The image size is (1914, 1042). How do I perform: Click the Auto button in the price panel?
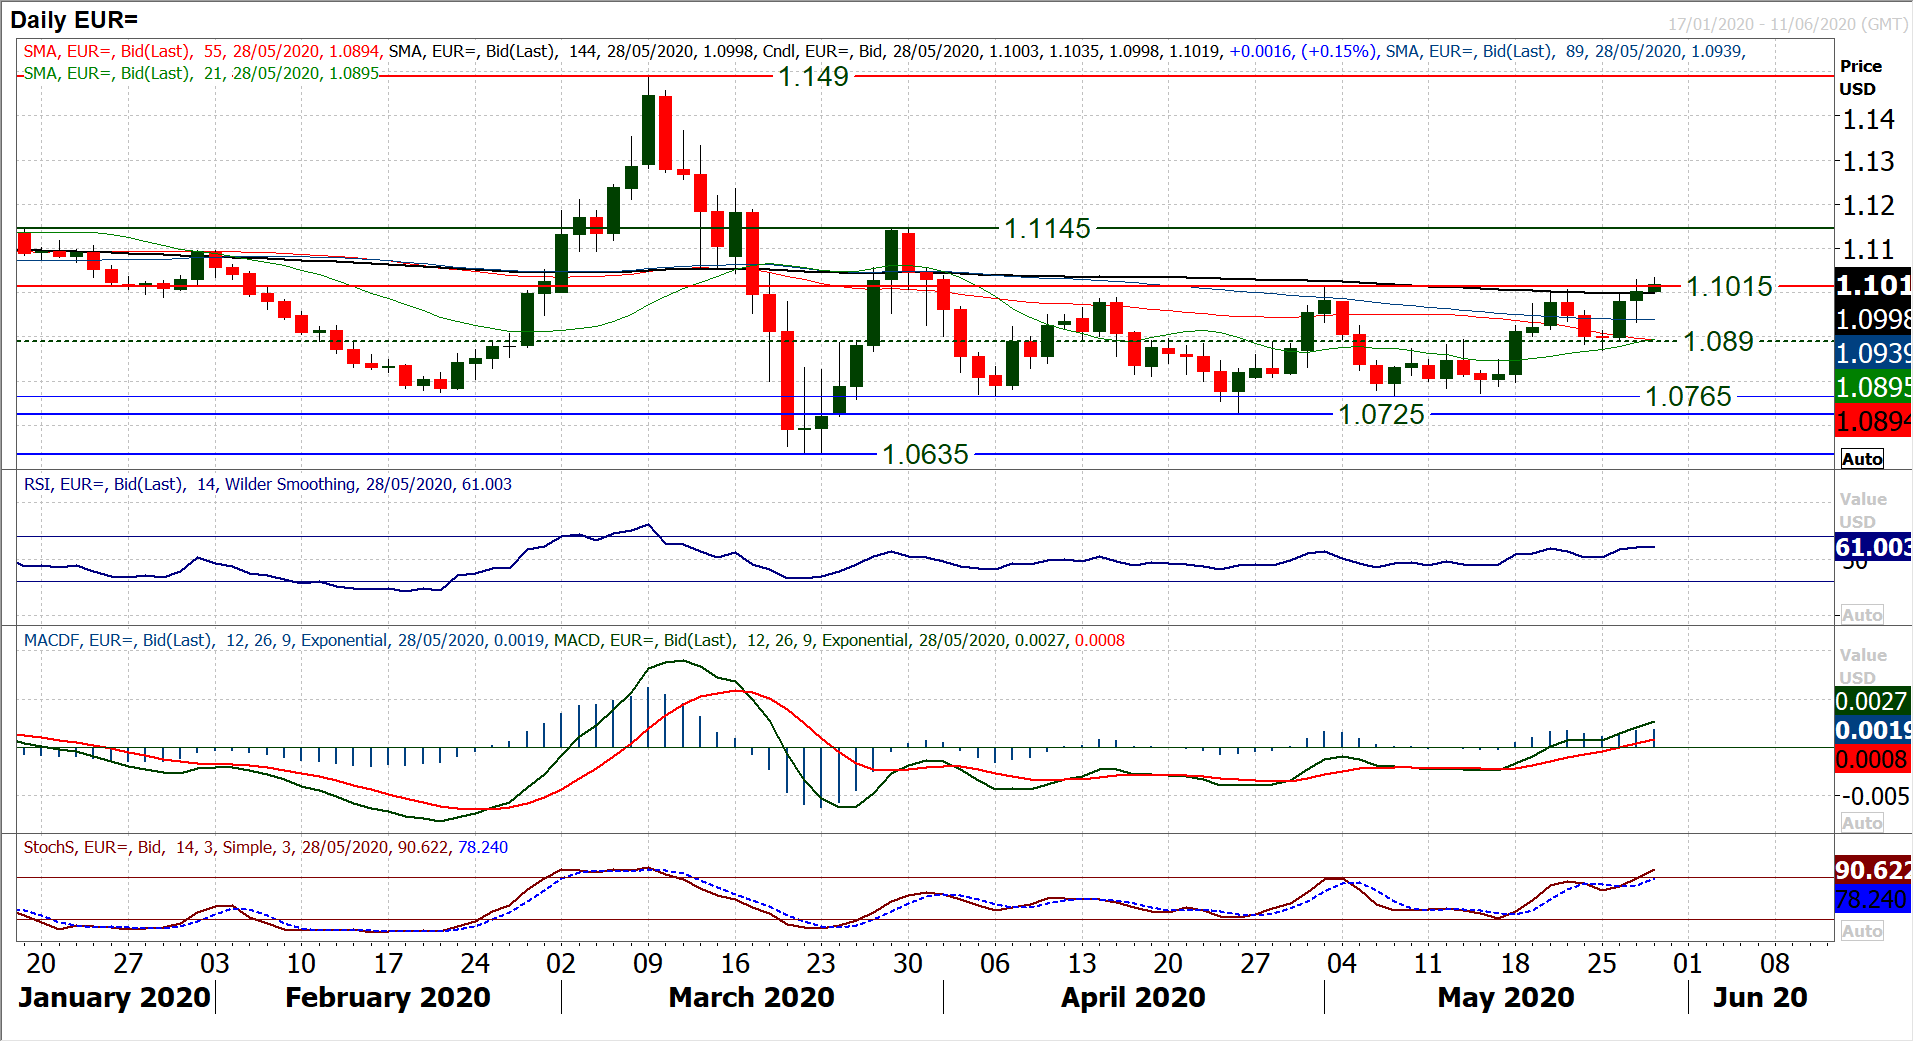pos(1861,459)
